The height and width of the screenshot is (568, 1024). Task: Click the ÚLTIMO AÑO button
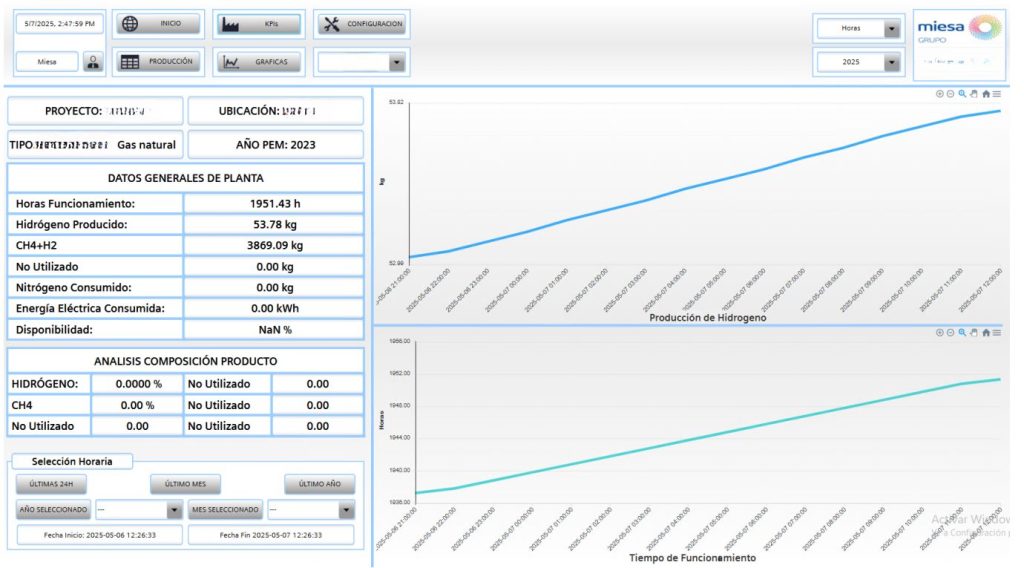pos(320,484)
